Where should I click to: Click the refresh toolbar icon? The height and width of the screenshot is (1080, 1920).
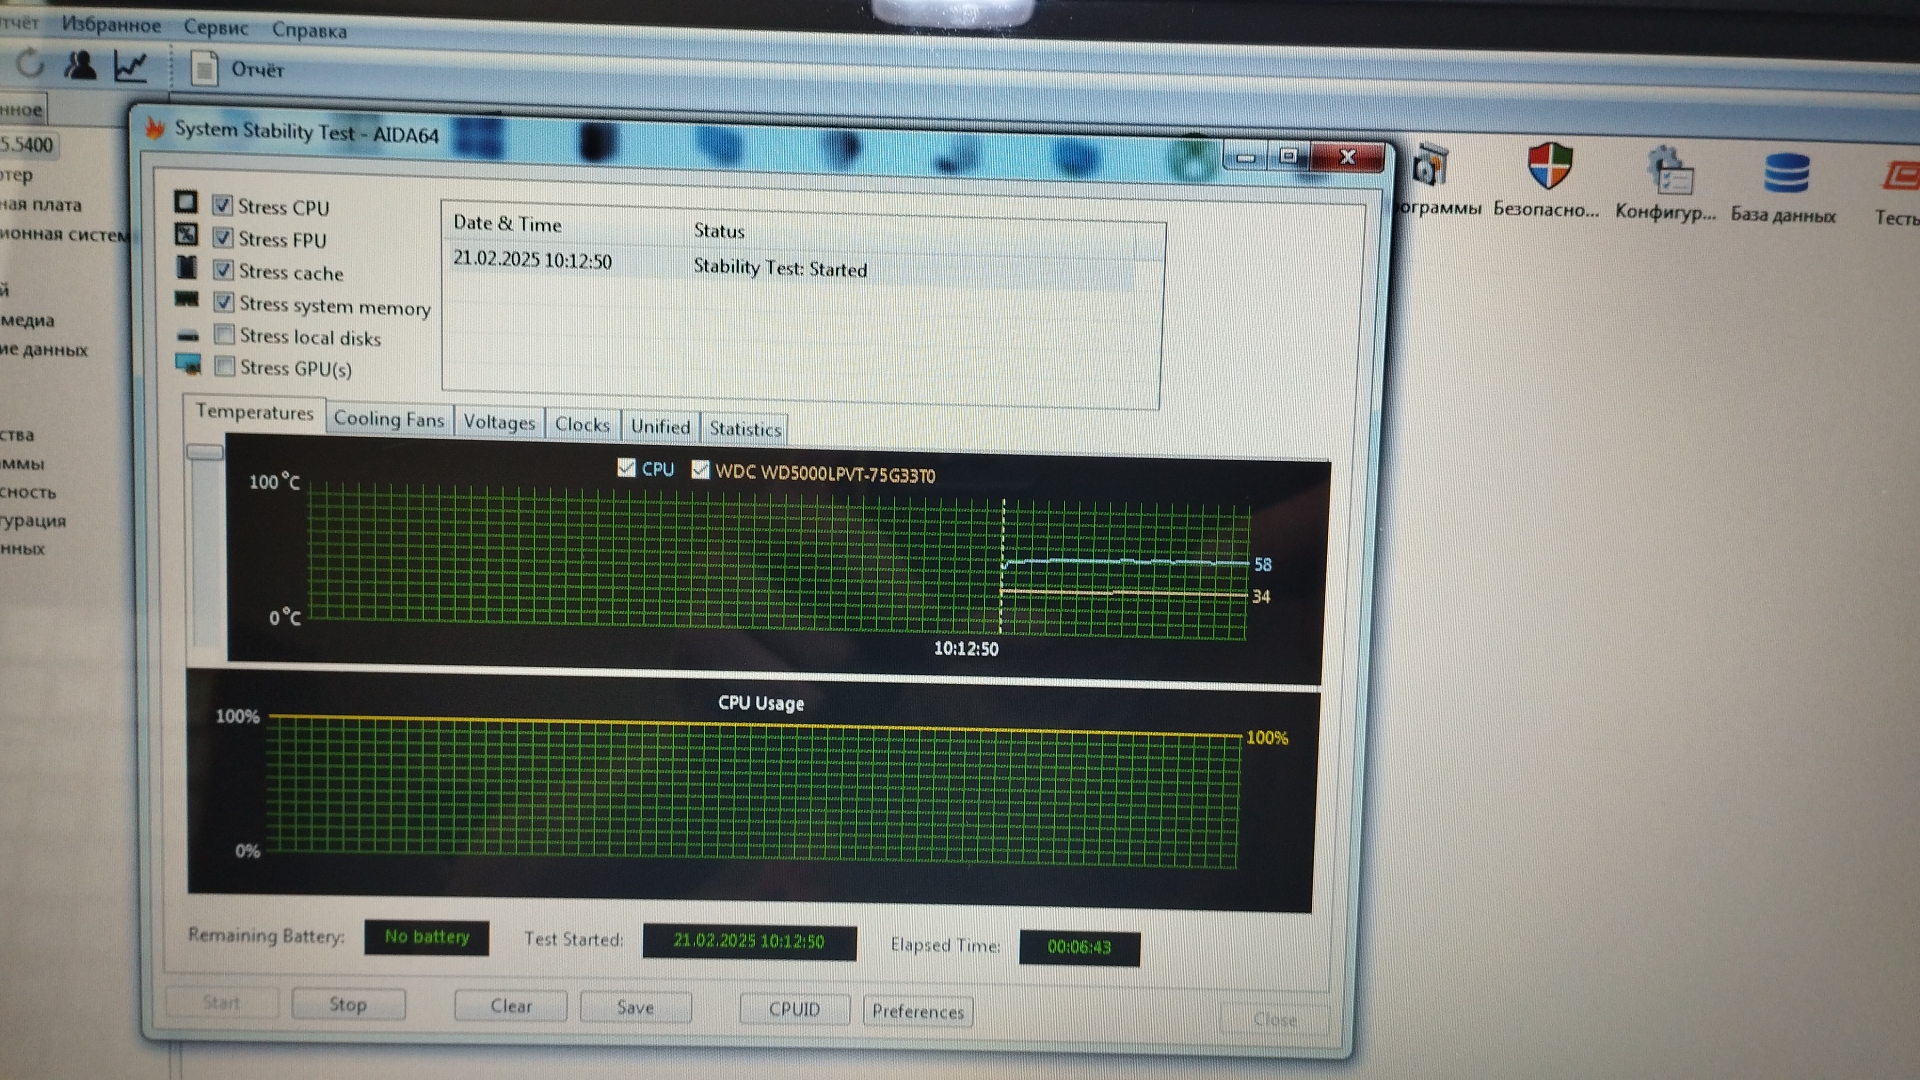[30, 64]
